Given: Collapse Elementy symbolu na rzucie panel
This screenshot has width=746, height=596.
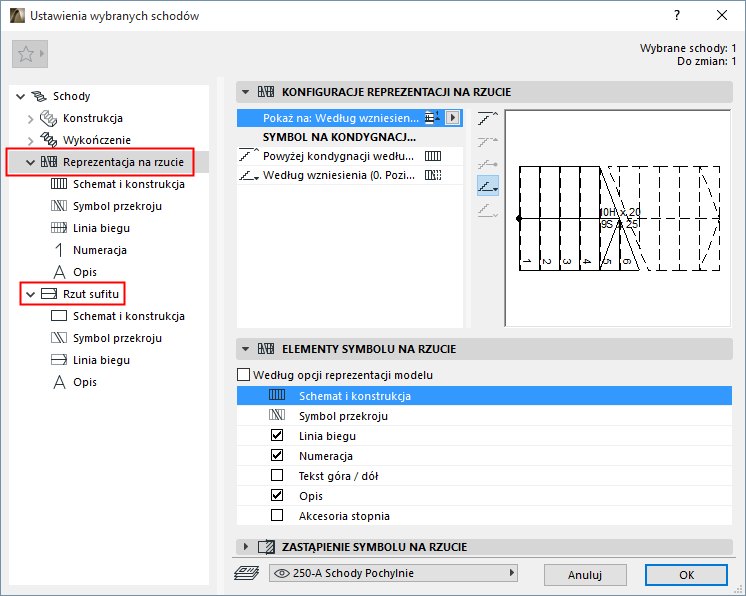Looking at the screenshot, I should pyautogui.click(x=245, y=349).
